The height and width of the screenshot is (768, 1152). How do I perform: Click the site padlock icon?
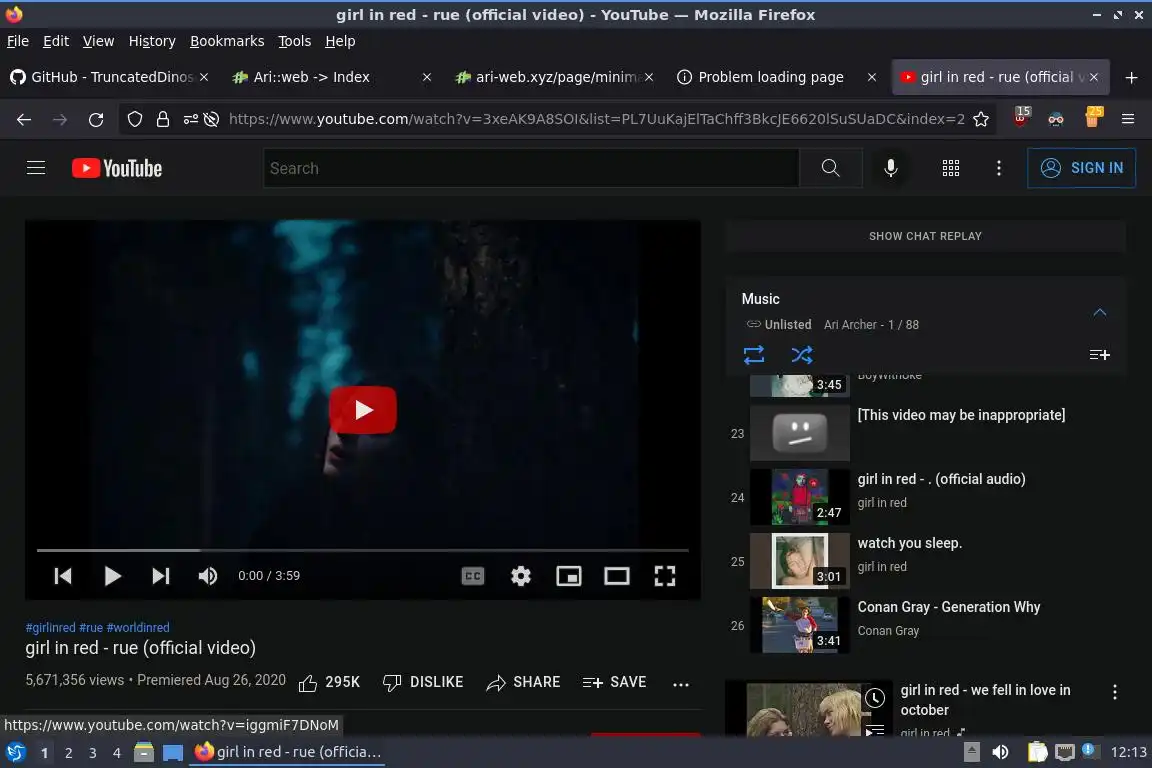[x=162, y=120]
